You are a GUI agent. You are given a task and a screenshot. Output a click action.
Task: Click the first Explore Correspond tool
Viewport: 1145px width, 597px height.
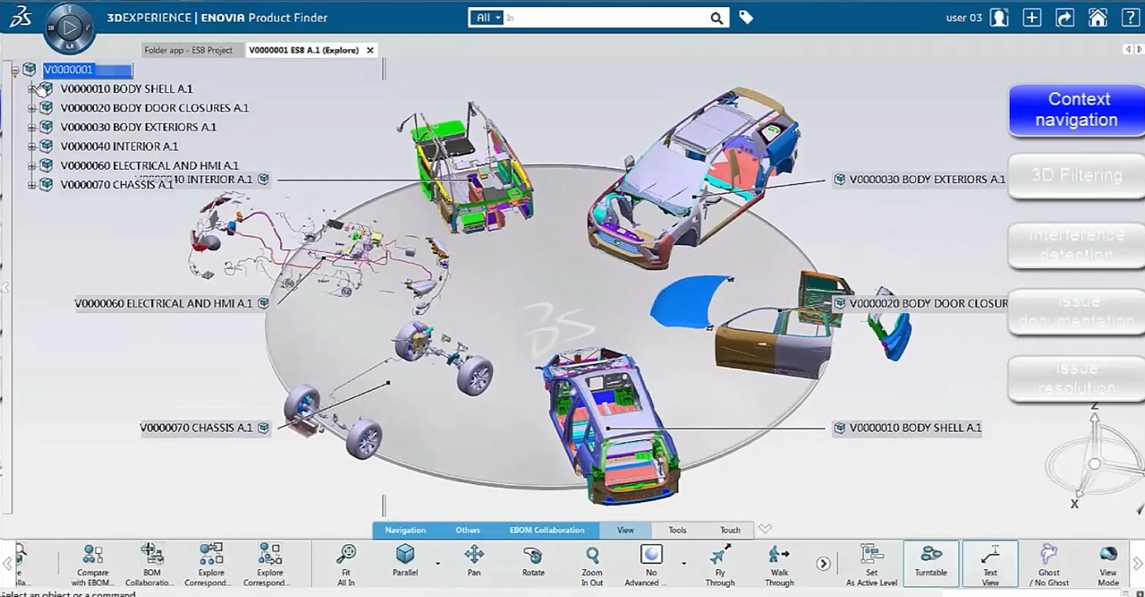point(211,564)
